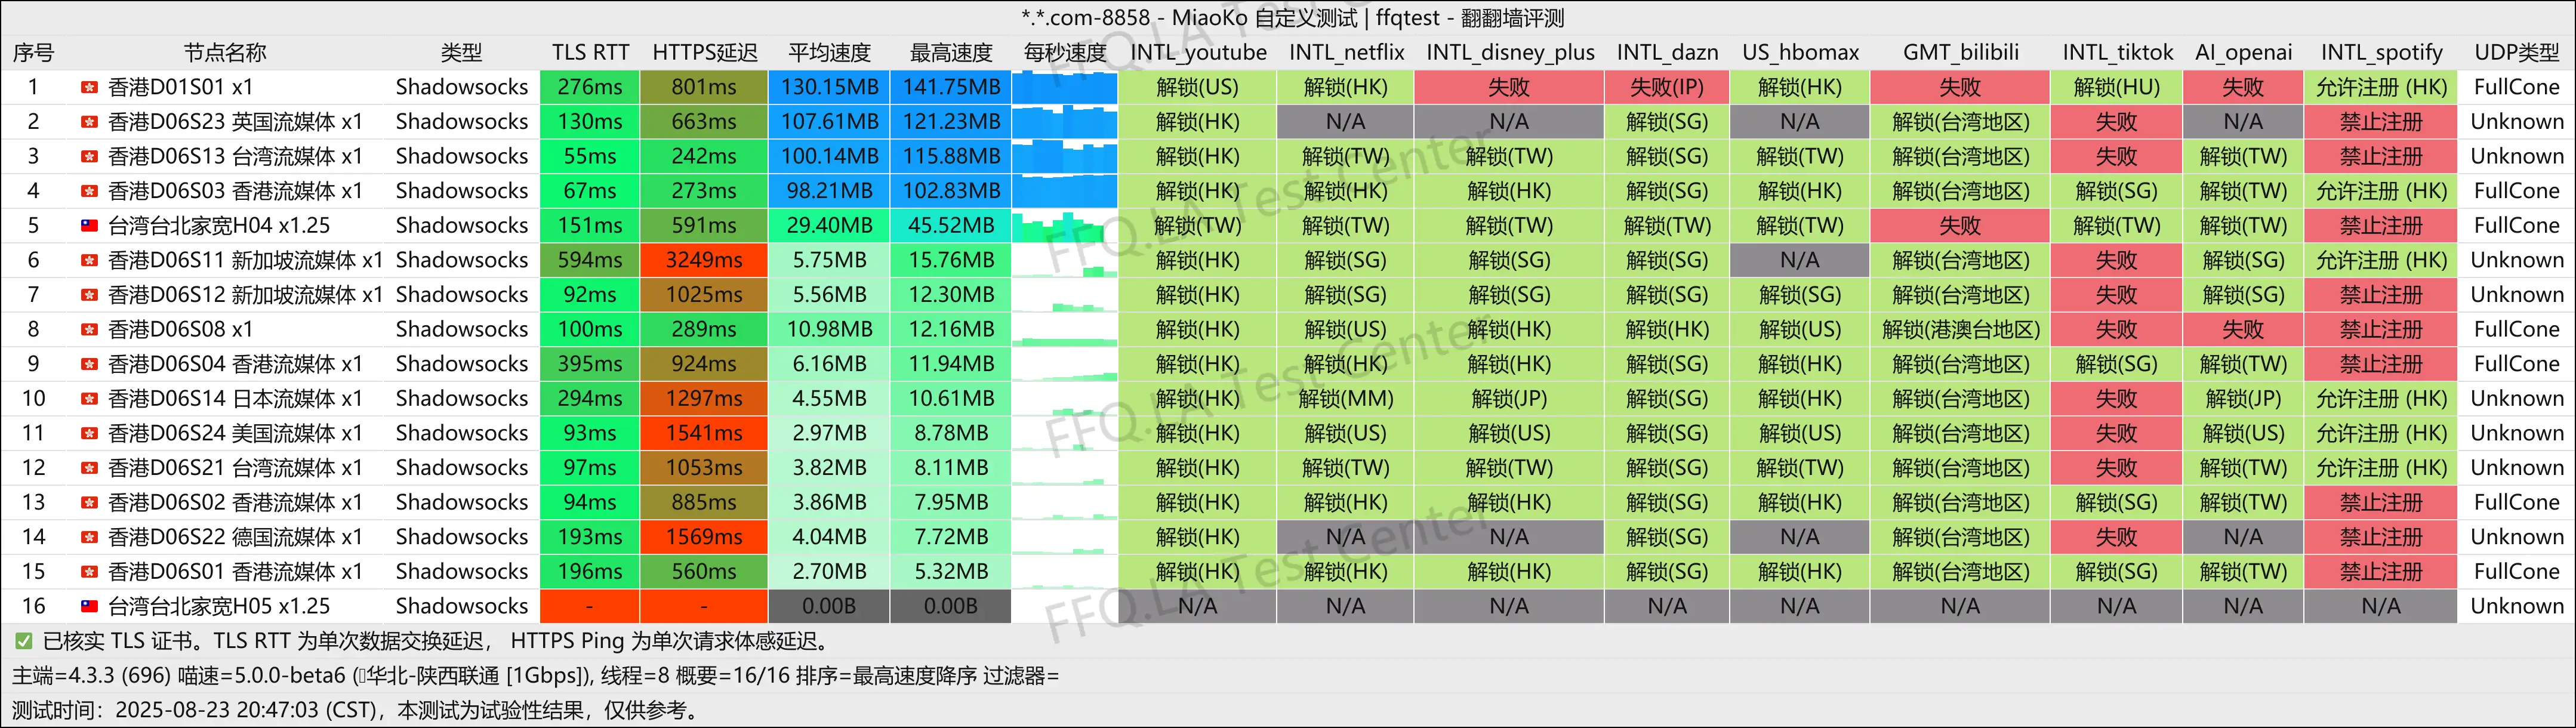The height and width of the screenshot is (728, 2576).
Task: Click the 失败(IP) dazn cell
Action: click(1667, 88)
